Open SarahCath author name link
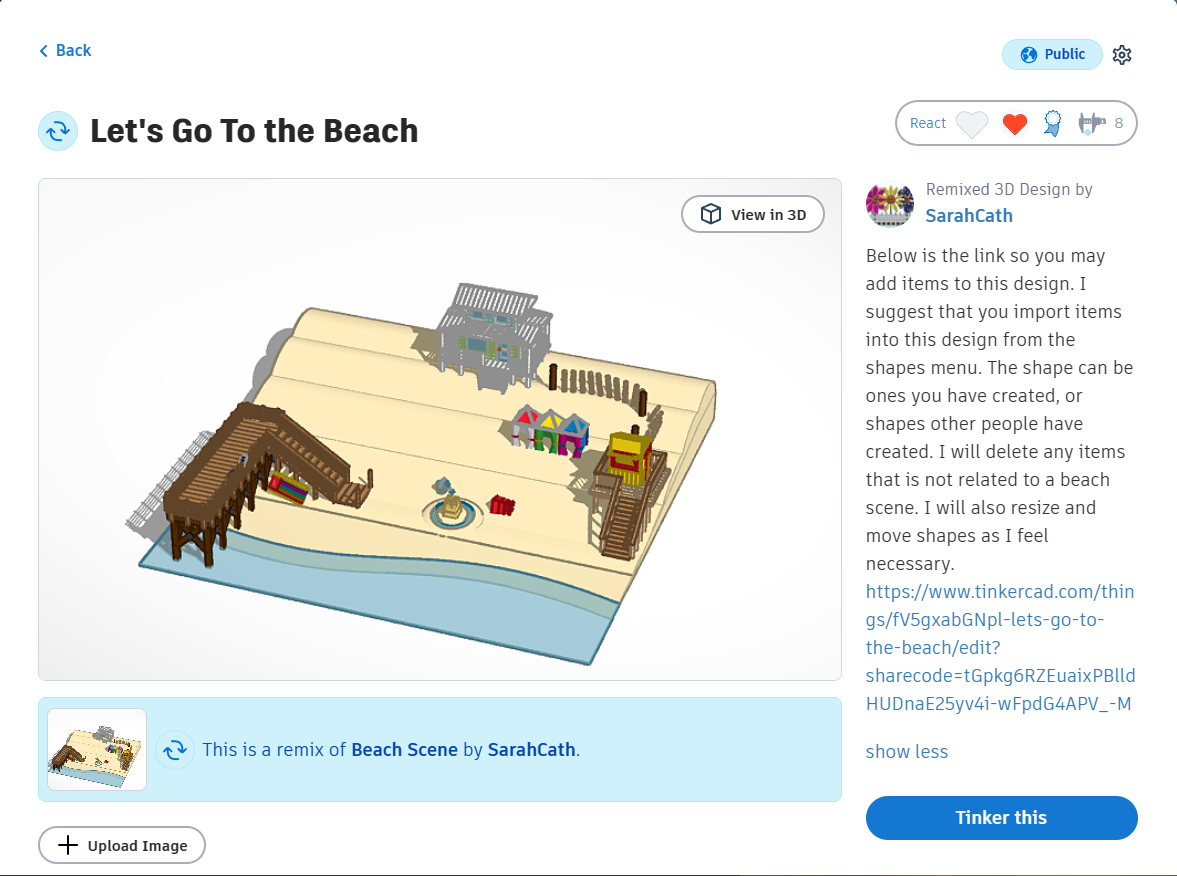 click(x=968, y=216)
